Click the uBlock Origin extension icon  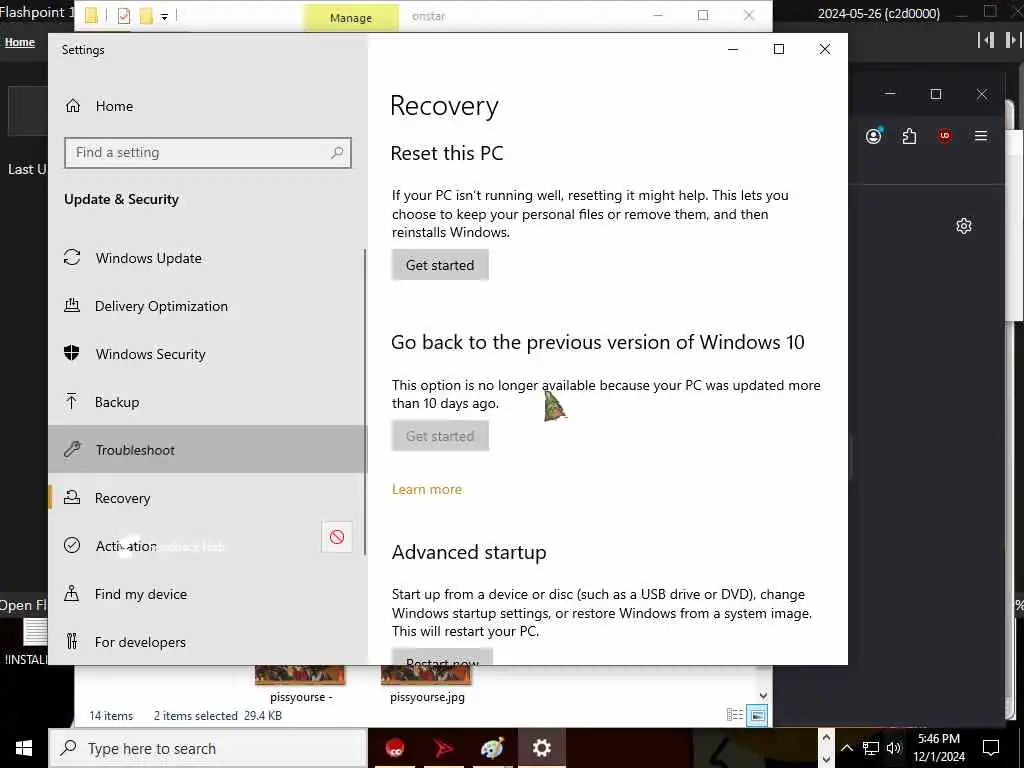(944, 136)
